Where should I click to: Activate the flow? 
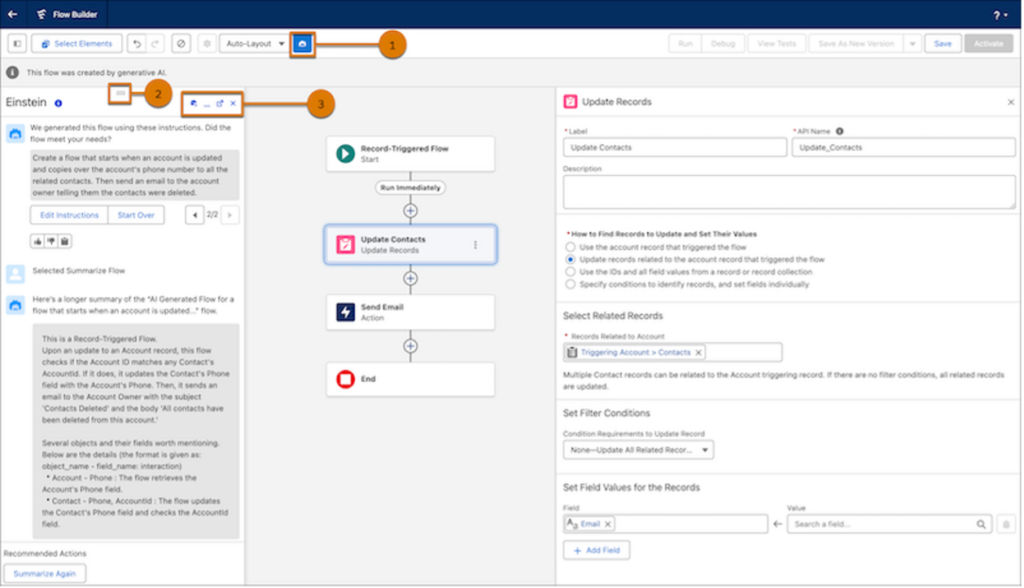click(x=989, y=44)
